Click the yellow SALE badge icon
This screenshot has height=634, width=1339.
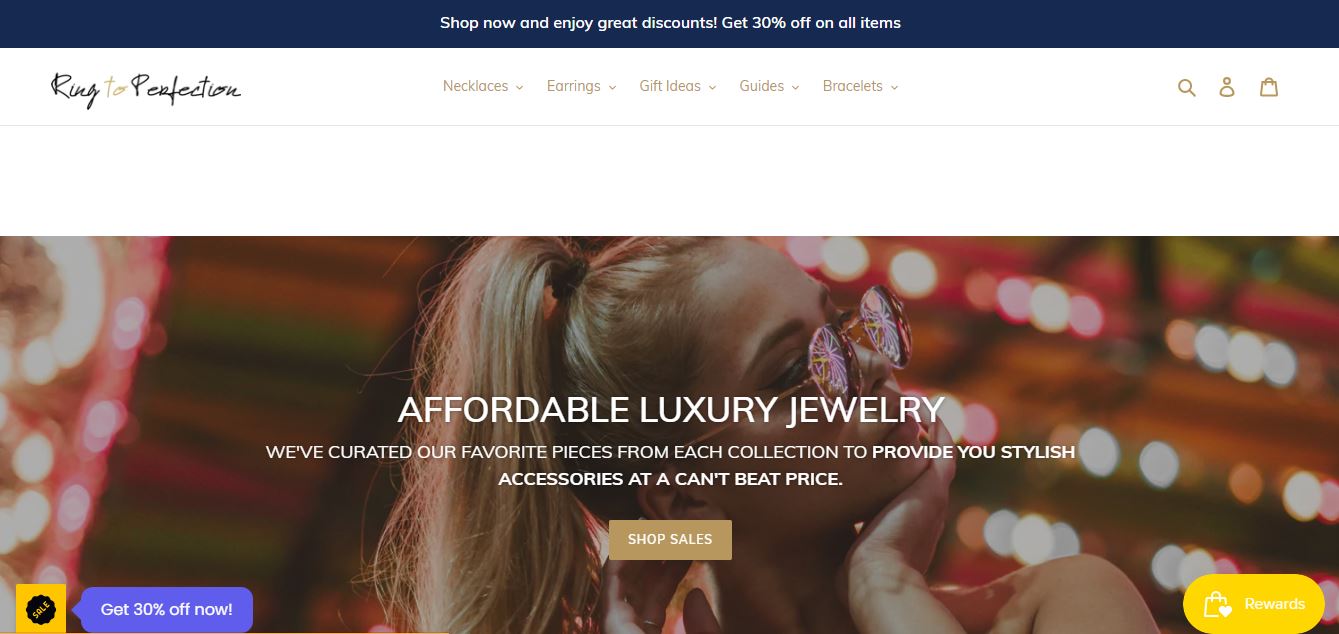(x=41, y=608)
